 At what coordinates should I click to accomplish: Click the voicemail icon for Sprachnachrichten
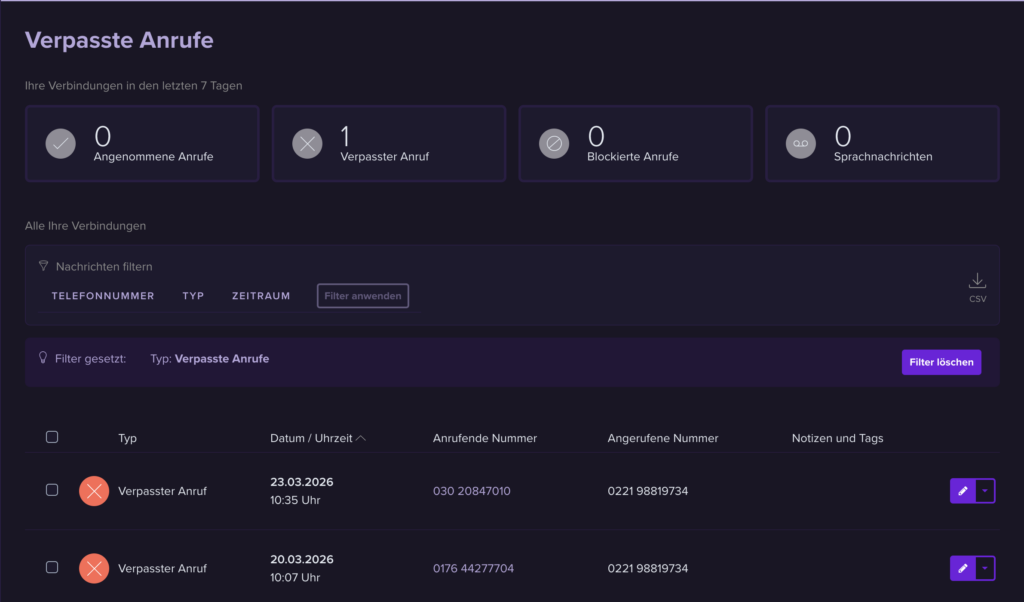(x=800, y=144)
